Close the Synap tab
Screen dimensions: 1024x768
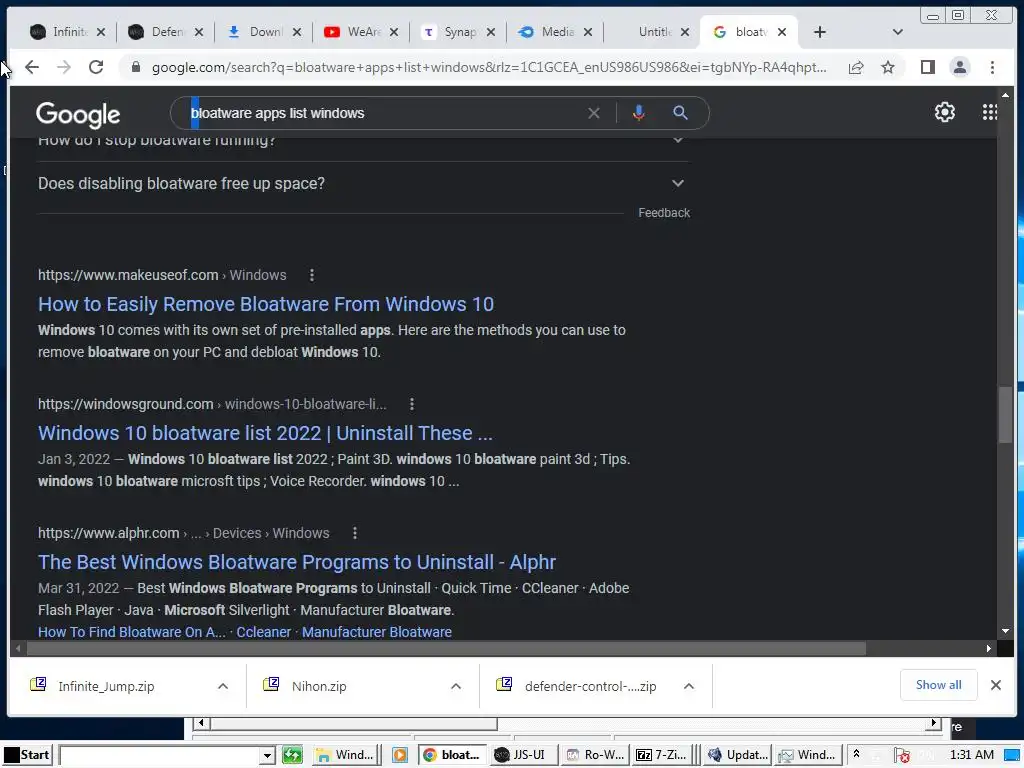pyautogui.click(x=491, y=32)
